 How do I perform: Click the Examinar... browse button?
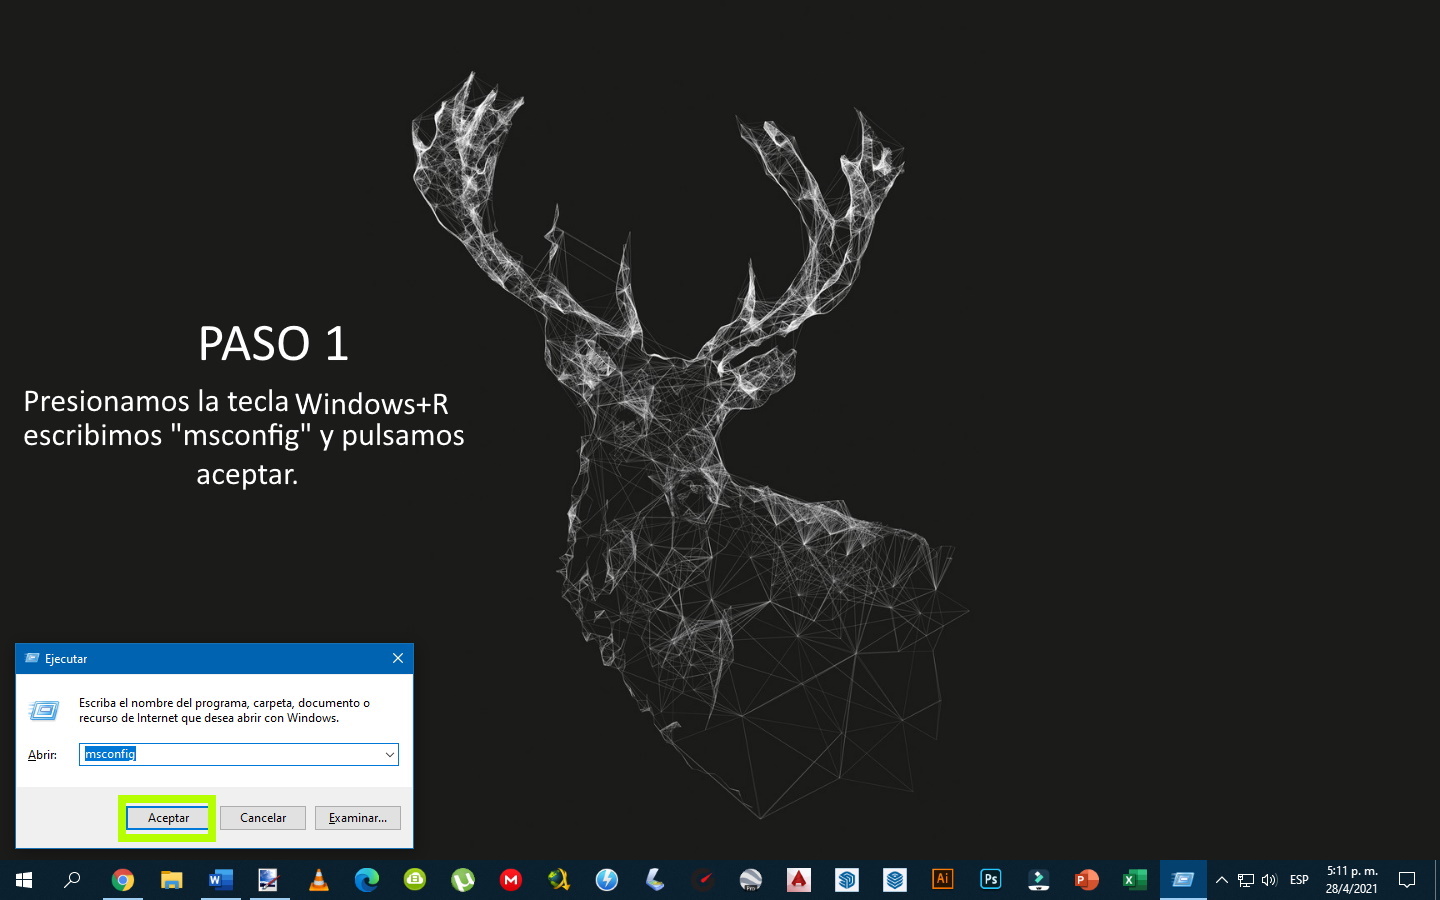tap(358, 818)
